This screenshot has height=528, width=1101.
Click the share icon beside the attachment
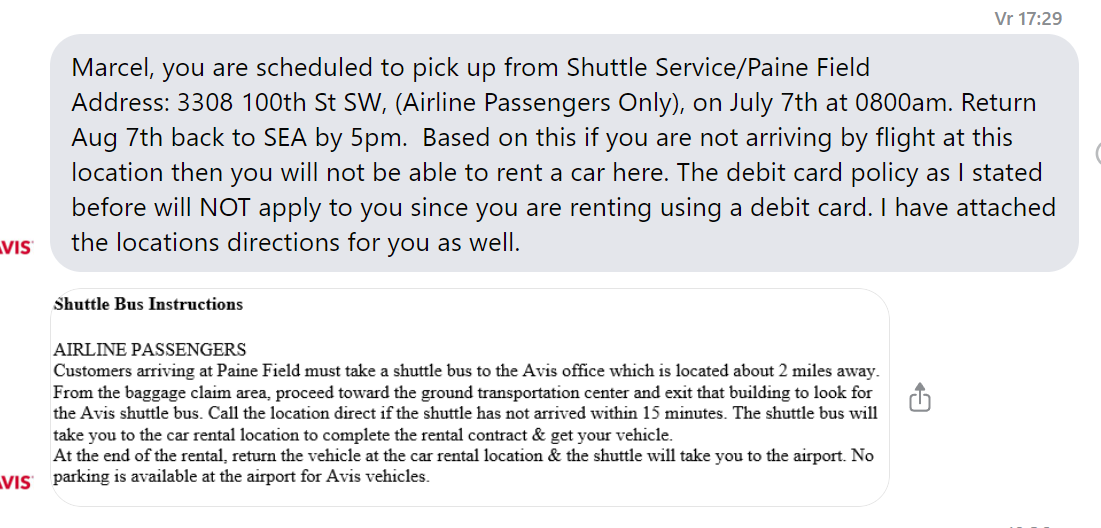click(x=920, y=399)
